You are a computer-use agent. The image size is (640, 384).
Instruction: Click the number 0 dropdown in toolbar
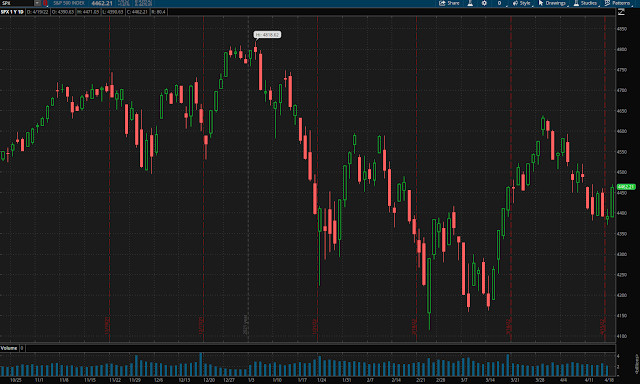coord(500,3)
